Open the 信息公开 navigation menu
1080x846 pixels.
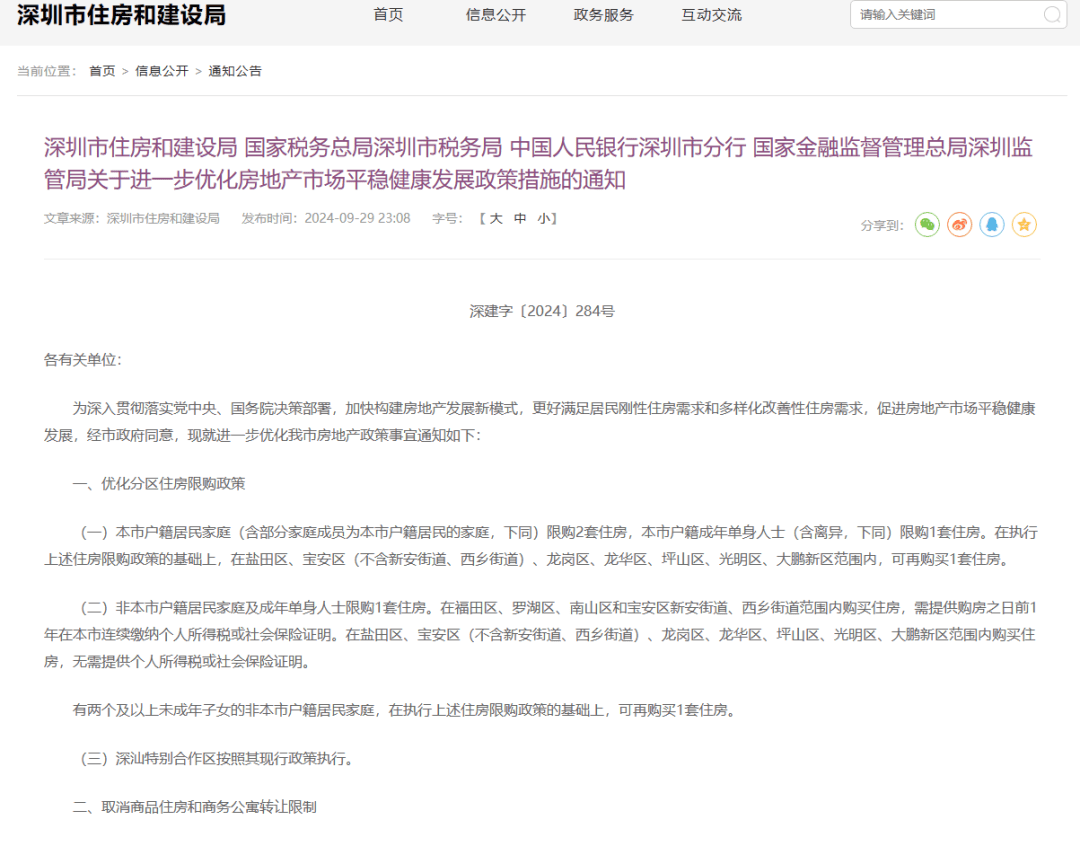pyautogui.click(x=495, y=14)
